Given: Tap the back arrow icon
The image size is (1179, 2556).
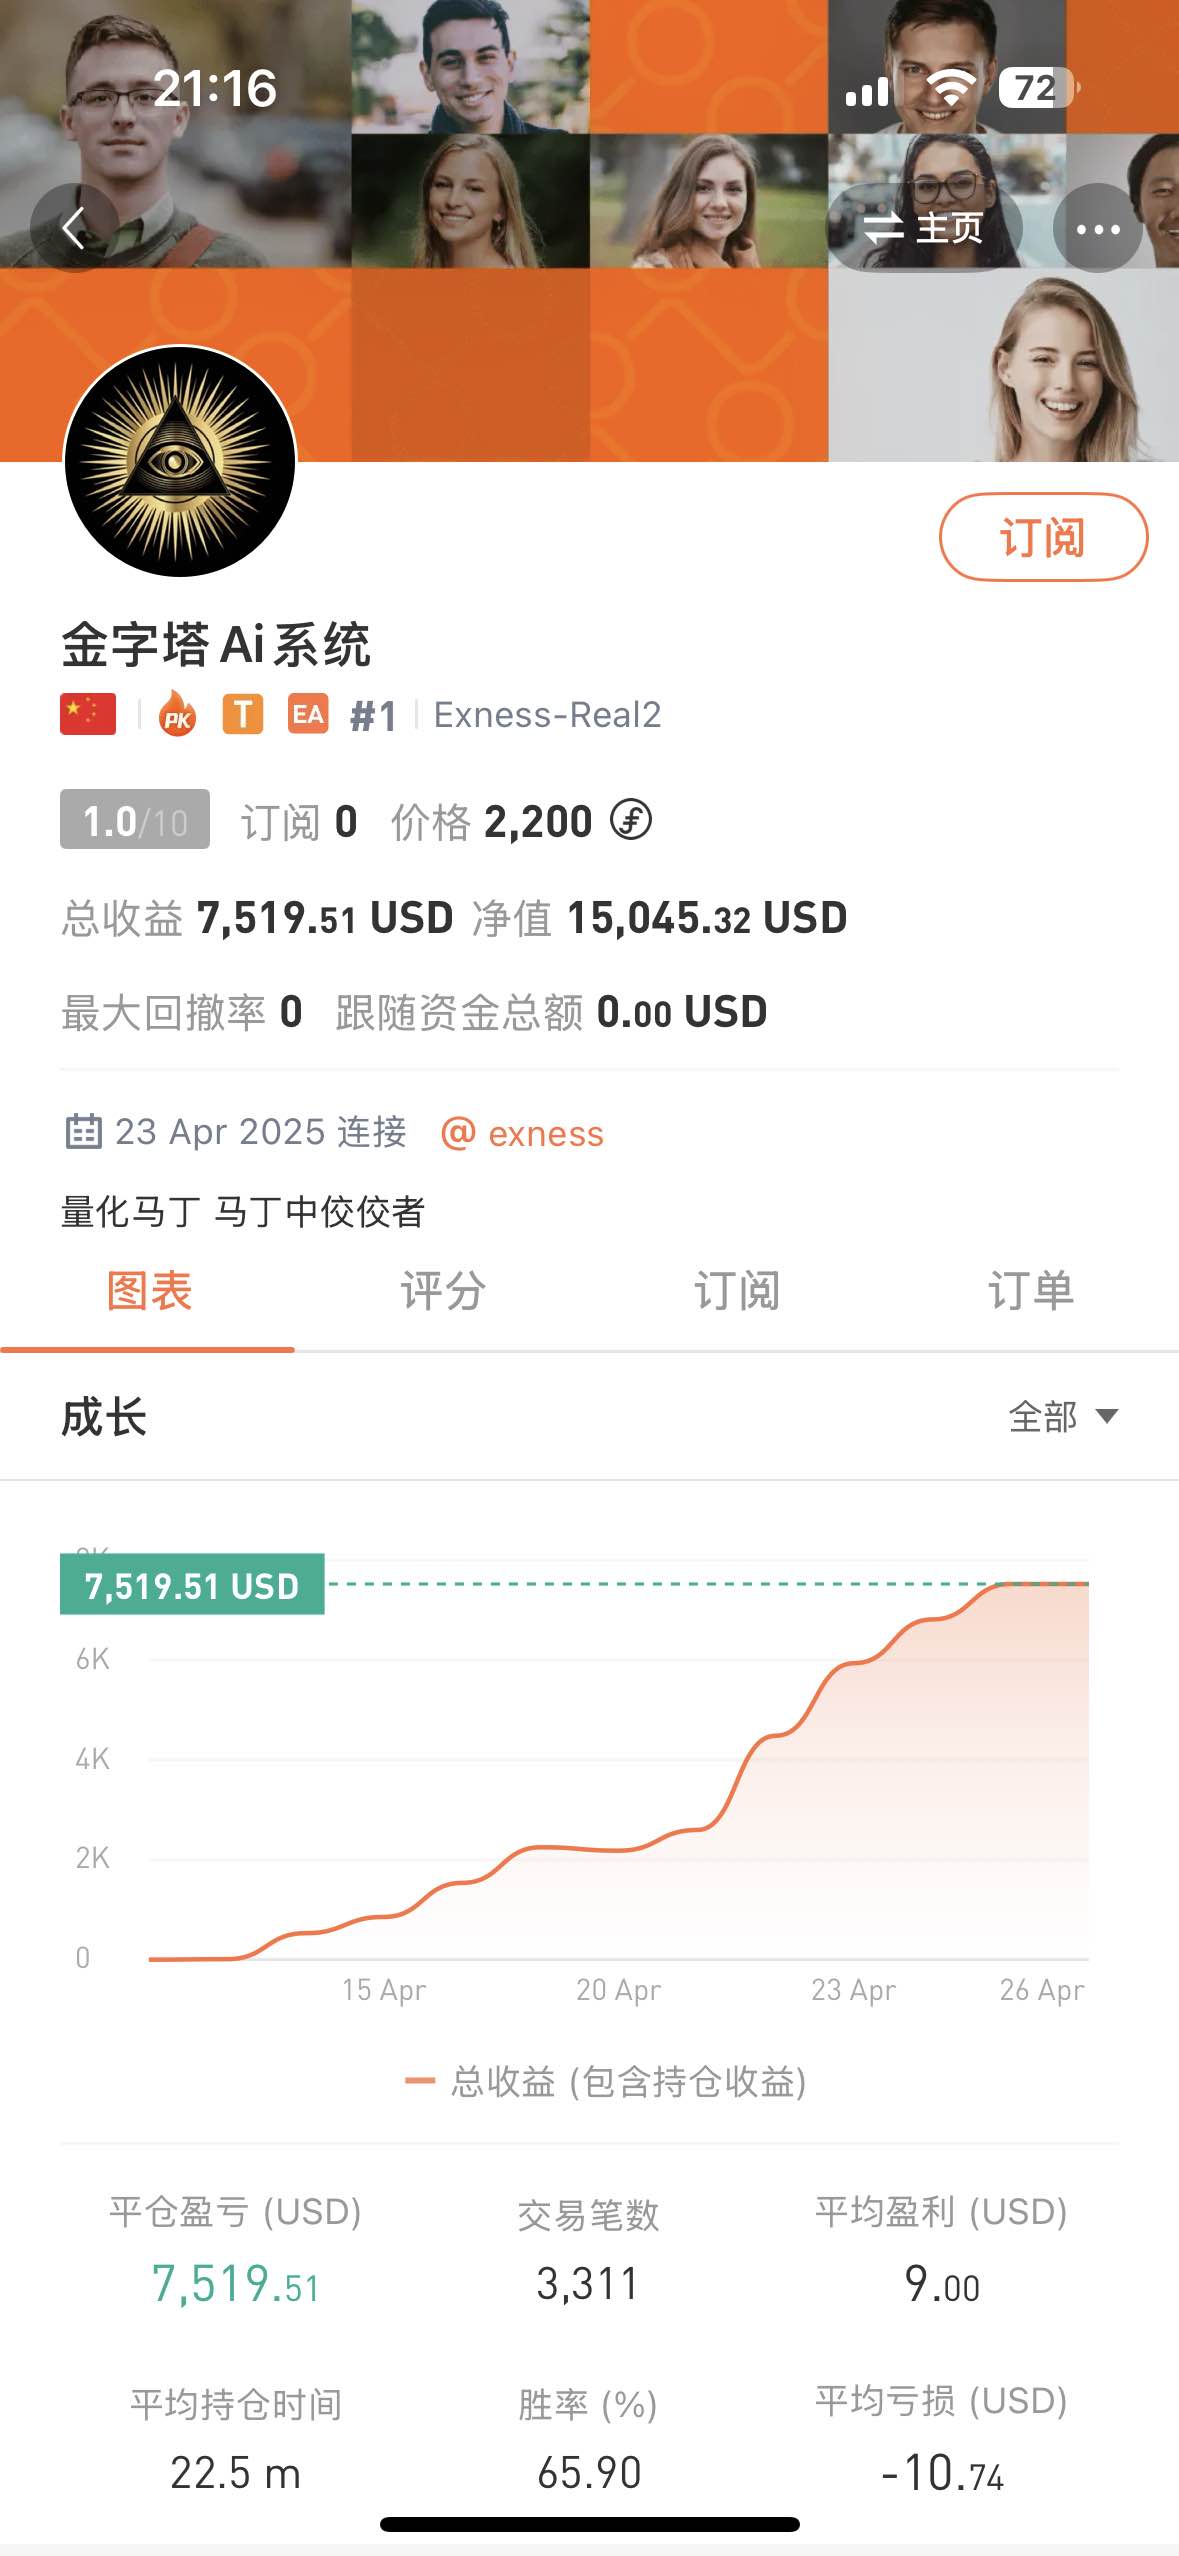Looking at the screenshot, I should (x=74, y=229).
